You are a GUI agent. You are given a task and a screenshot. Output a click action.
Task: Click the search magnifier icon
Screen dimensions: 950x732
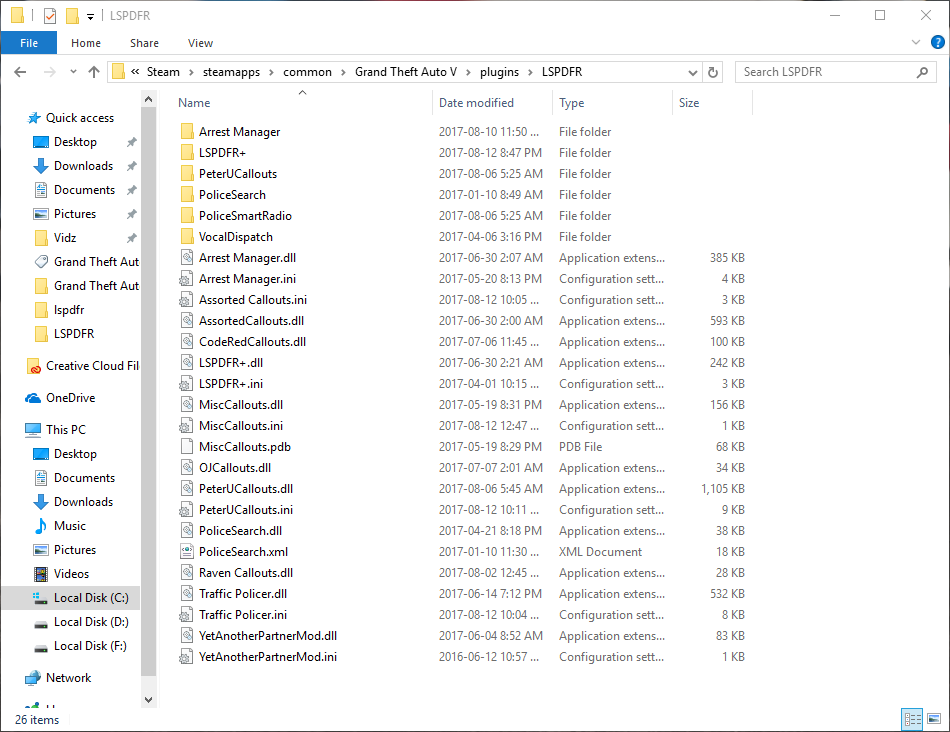(922, 72)
